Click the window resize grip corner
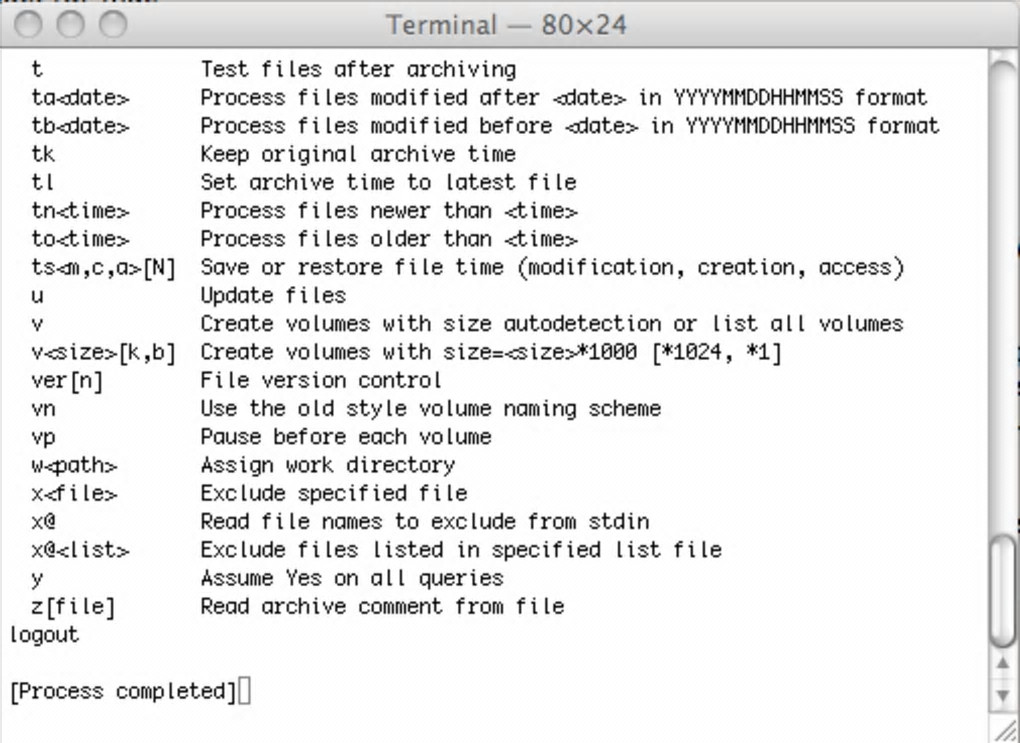The image size is (1020, 743). pyautogui.click(x=1003, y=728)
